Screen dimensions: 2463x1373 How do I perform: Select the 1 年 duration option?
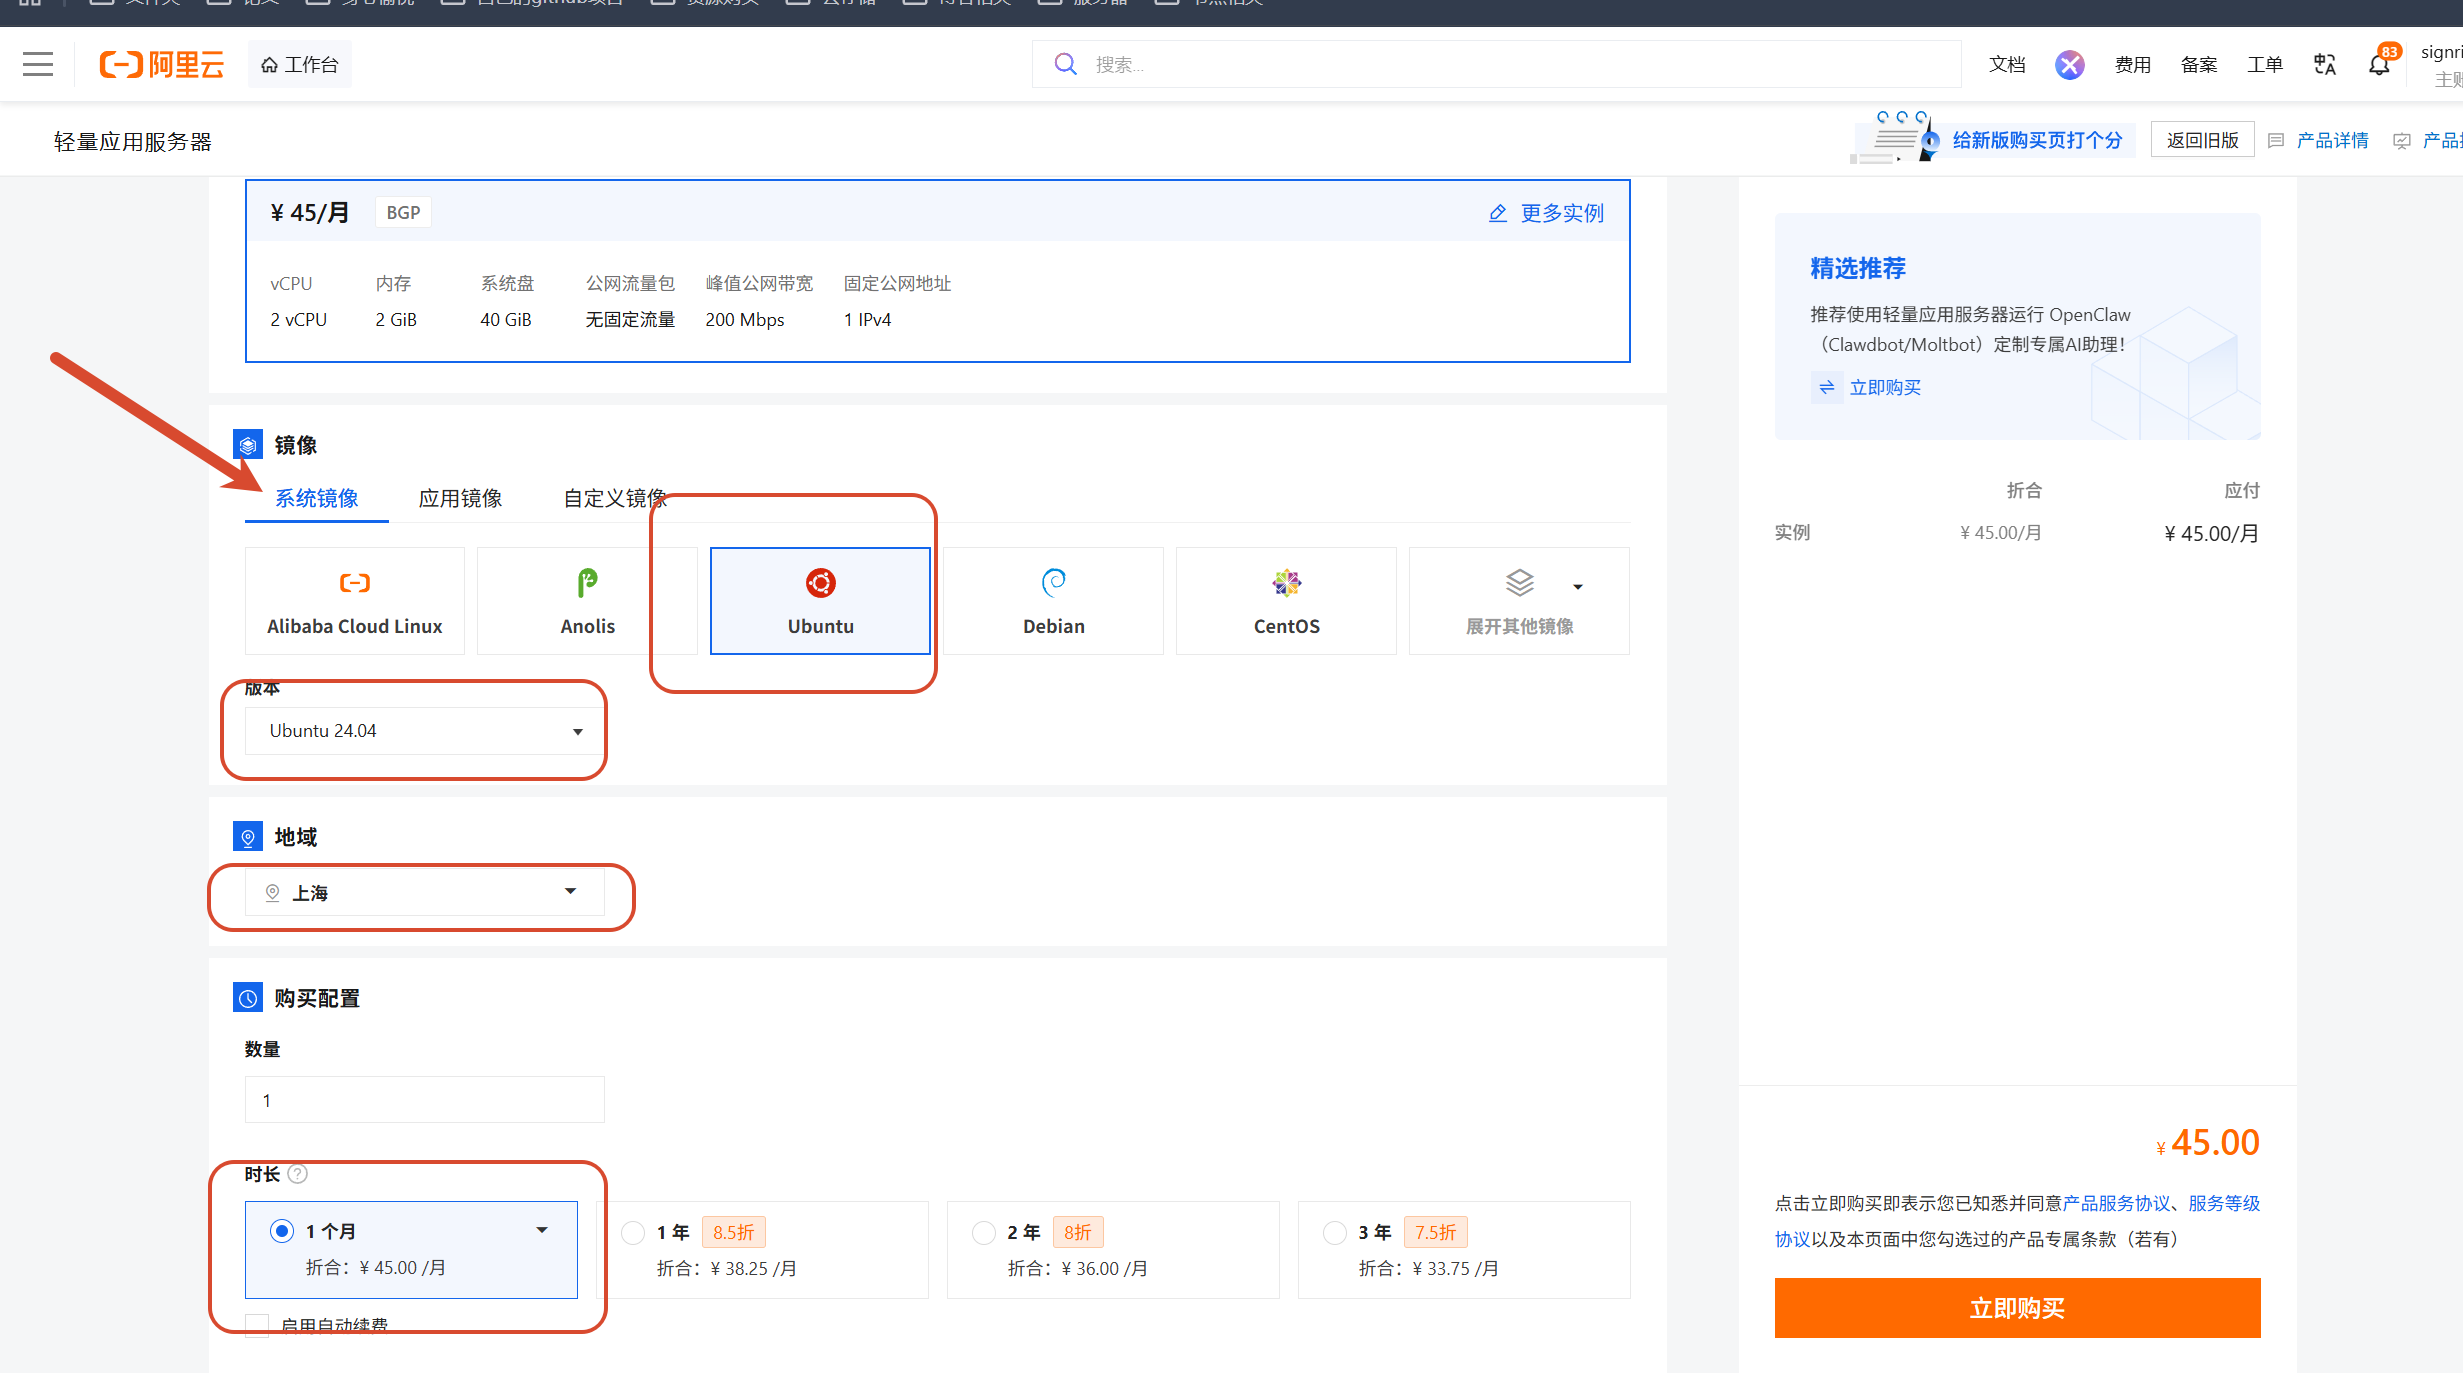(x=762, y=1250)
